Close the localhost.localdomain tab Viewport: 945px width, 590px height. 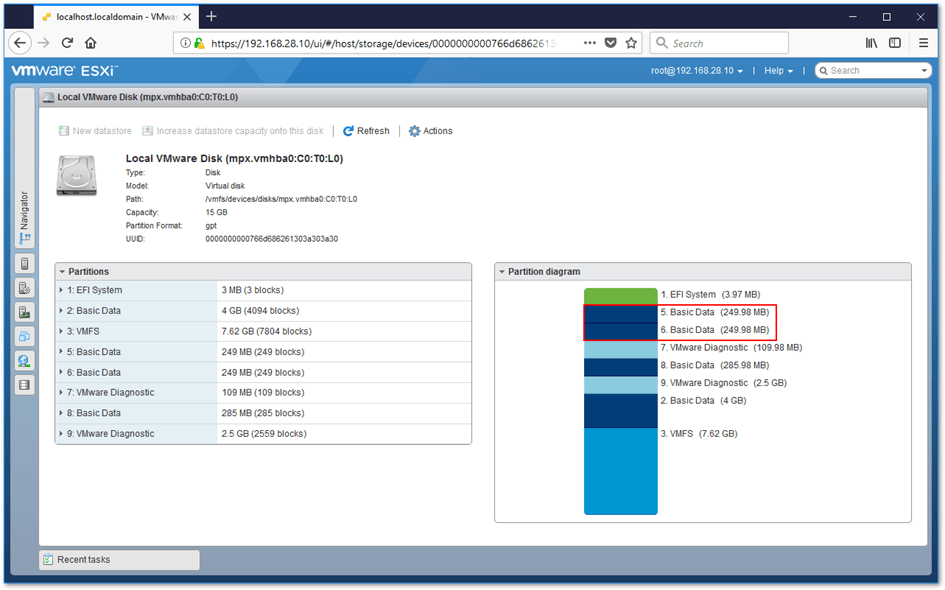(x=187, y=17)
